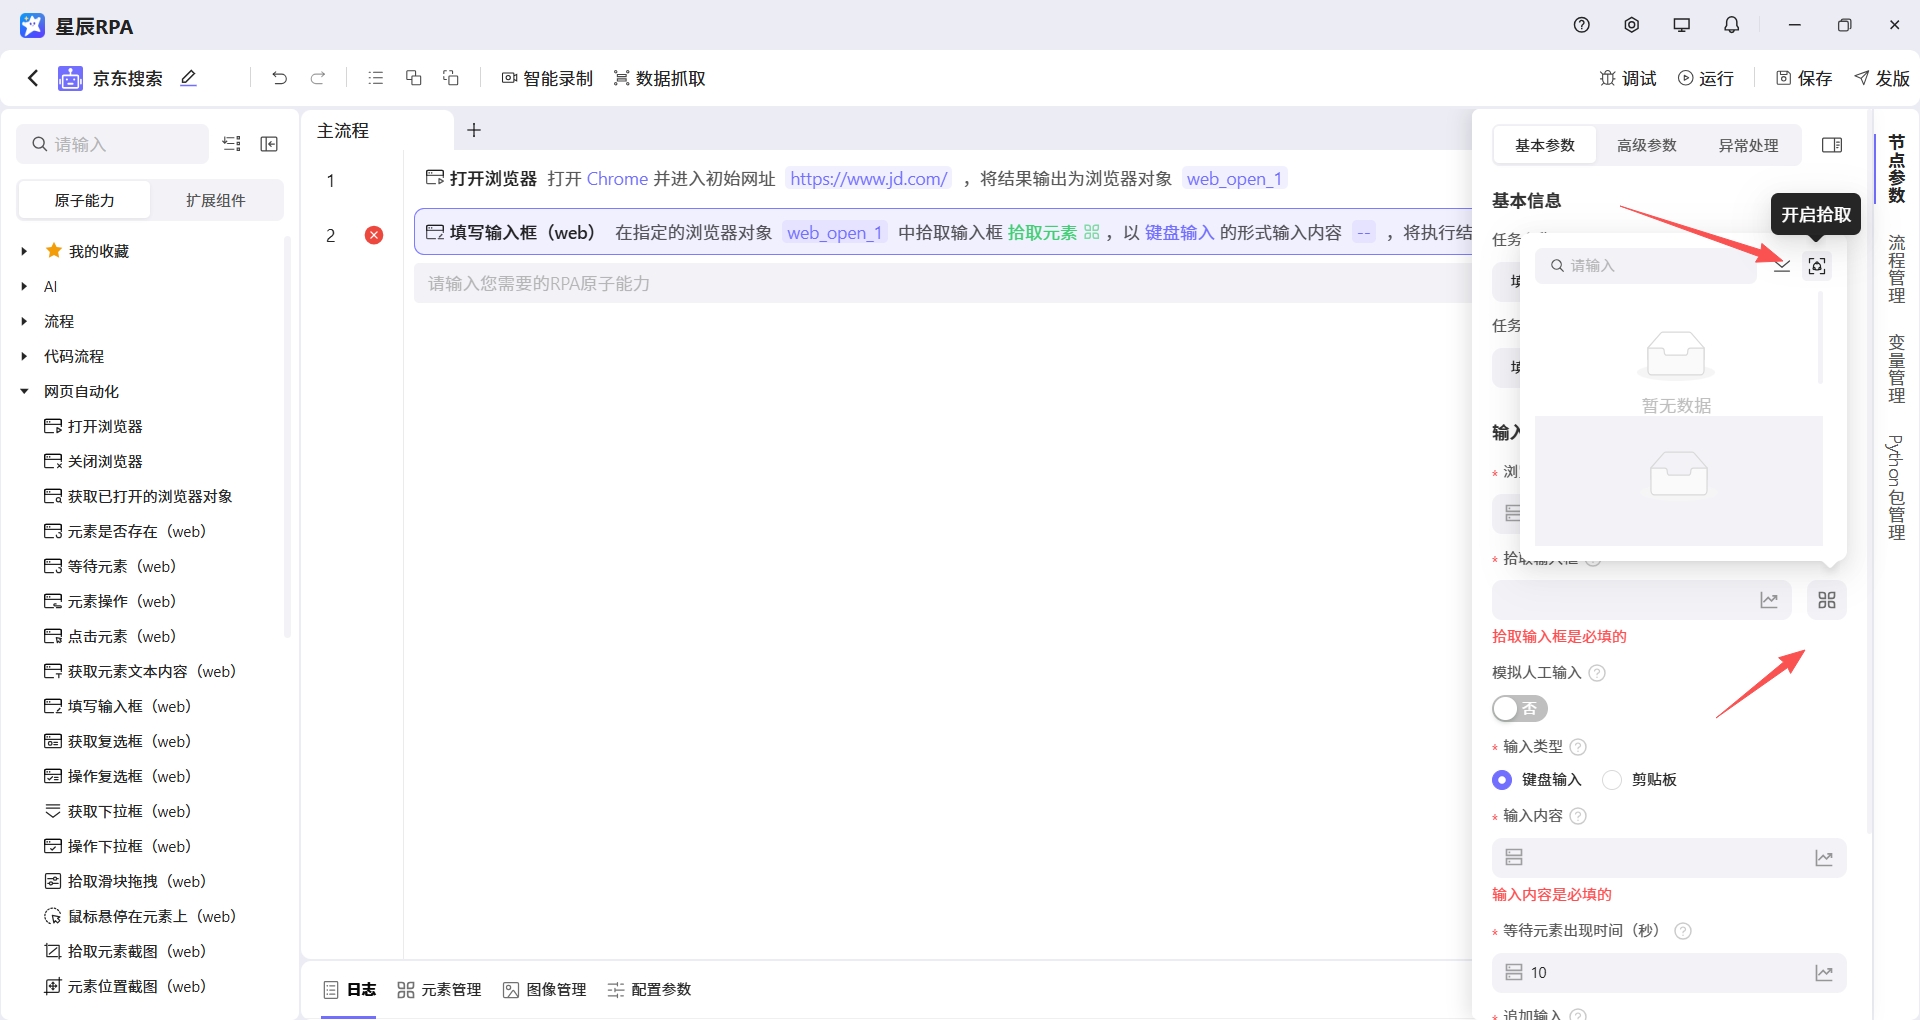Open the 元素管理 bottom tab
This screenshot has width=1920, height=1020.
[439, 989]
